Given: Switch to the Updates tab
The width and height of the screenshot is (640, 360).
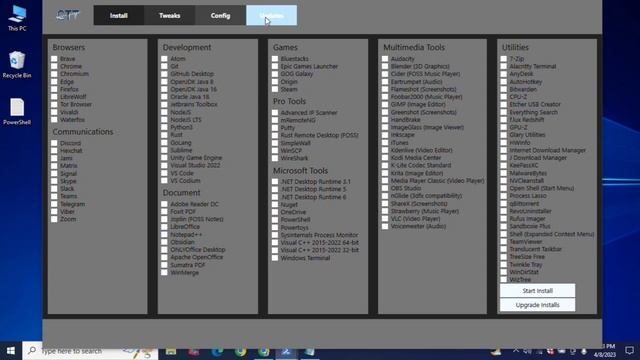Looking at the screenshot, I should point(271,16).
